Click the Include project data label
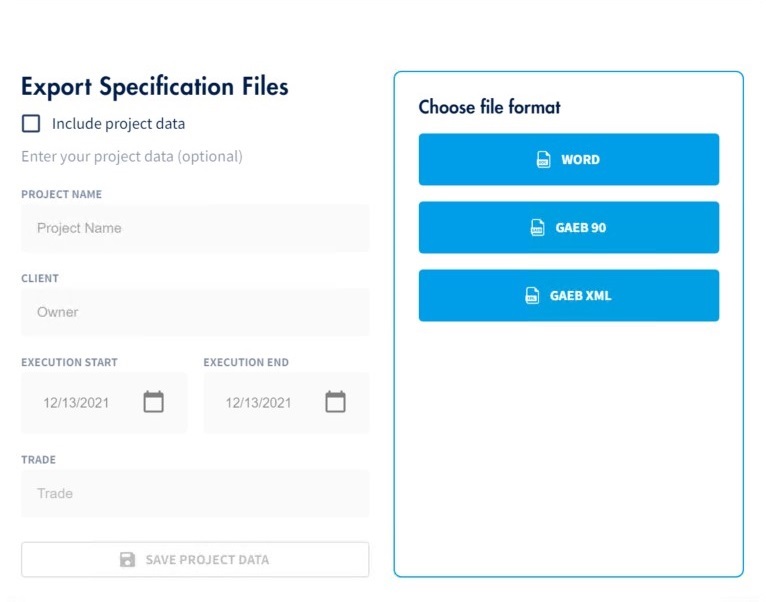 (x=118, y=124)
